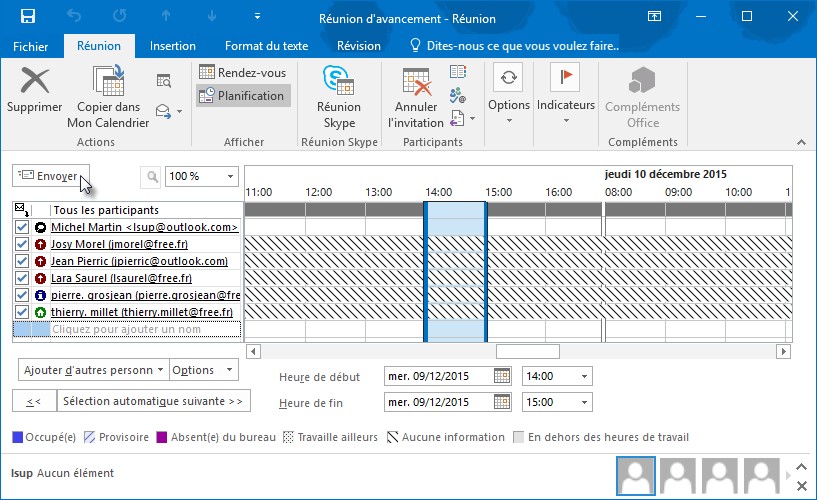Viewport: 817px width, 500px height.
Task: Switch to the Insertion tab
Action: coord(172,46)
